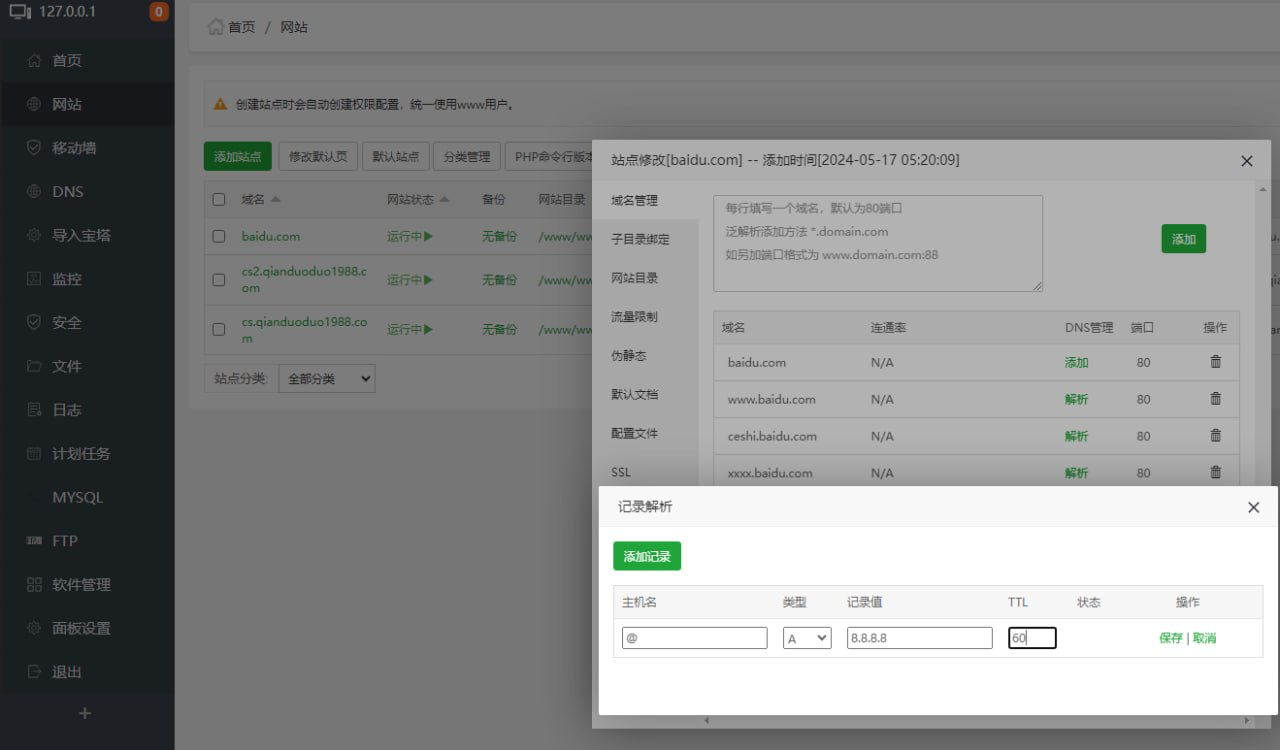
Task: Focus the 记录值 input with 8.8.8.8
Action: [x=919, y=638]
